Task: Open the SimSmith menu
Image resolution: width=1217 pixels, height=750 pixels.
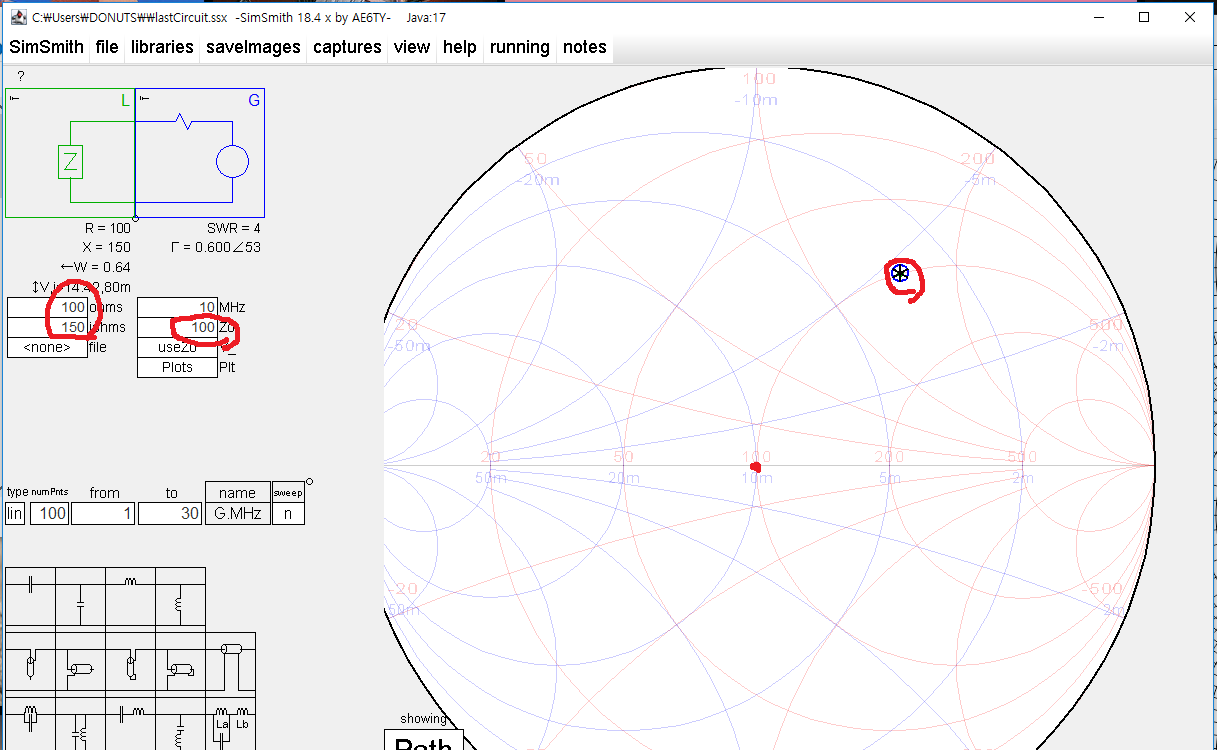Action: 47,47
